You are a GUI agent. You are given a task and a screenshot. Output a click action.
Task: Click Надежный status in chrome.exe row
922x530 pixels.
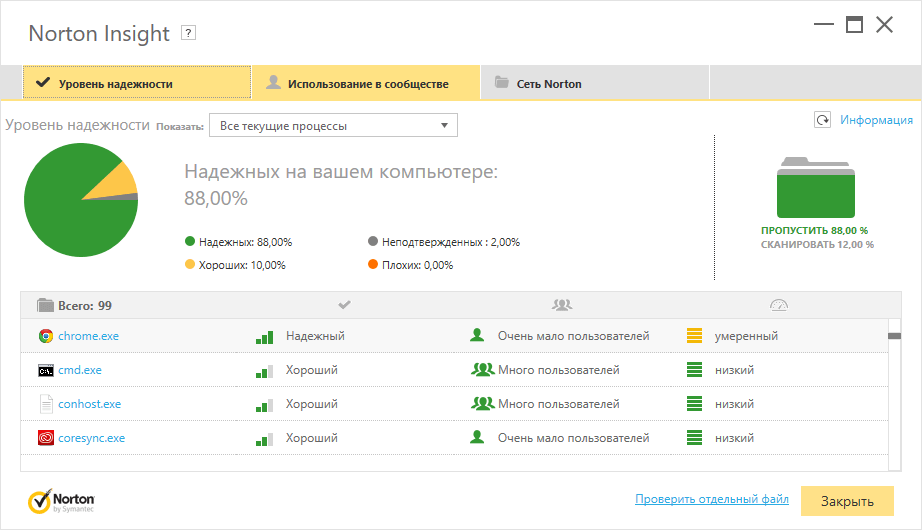(315, 336)
